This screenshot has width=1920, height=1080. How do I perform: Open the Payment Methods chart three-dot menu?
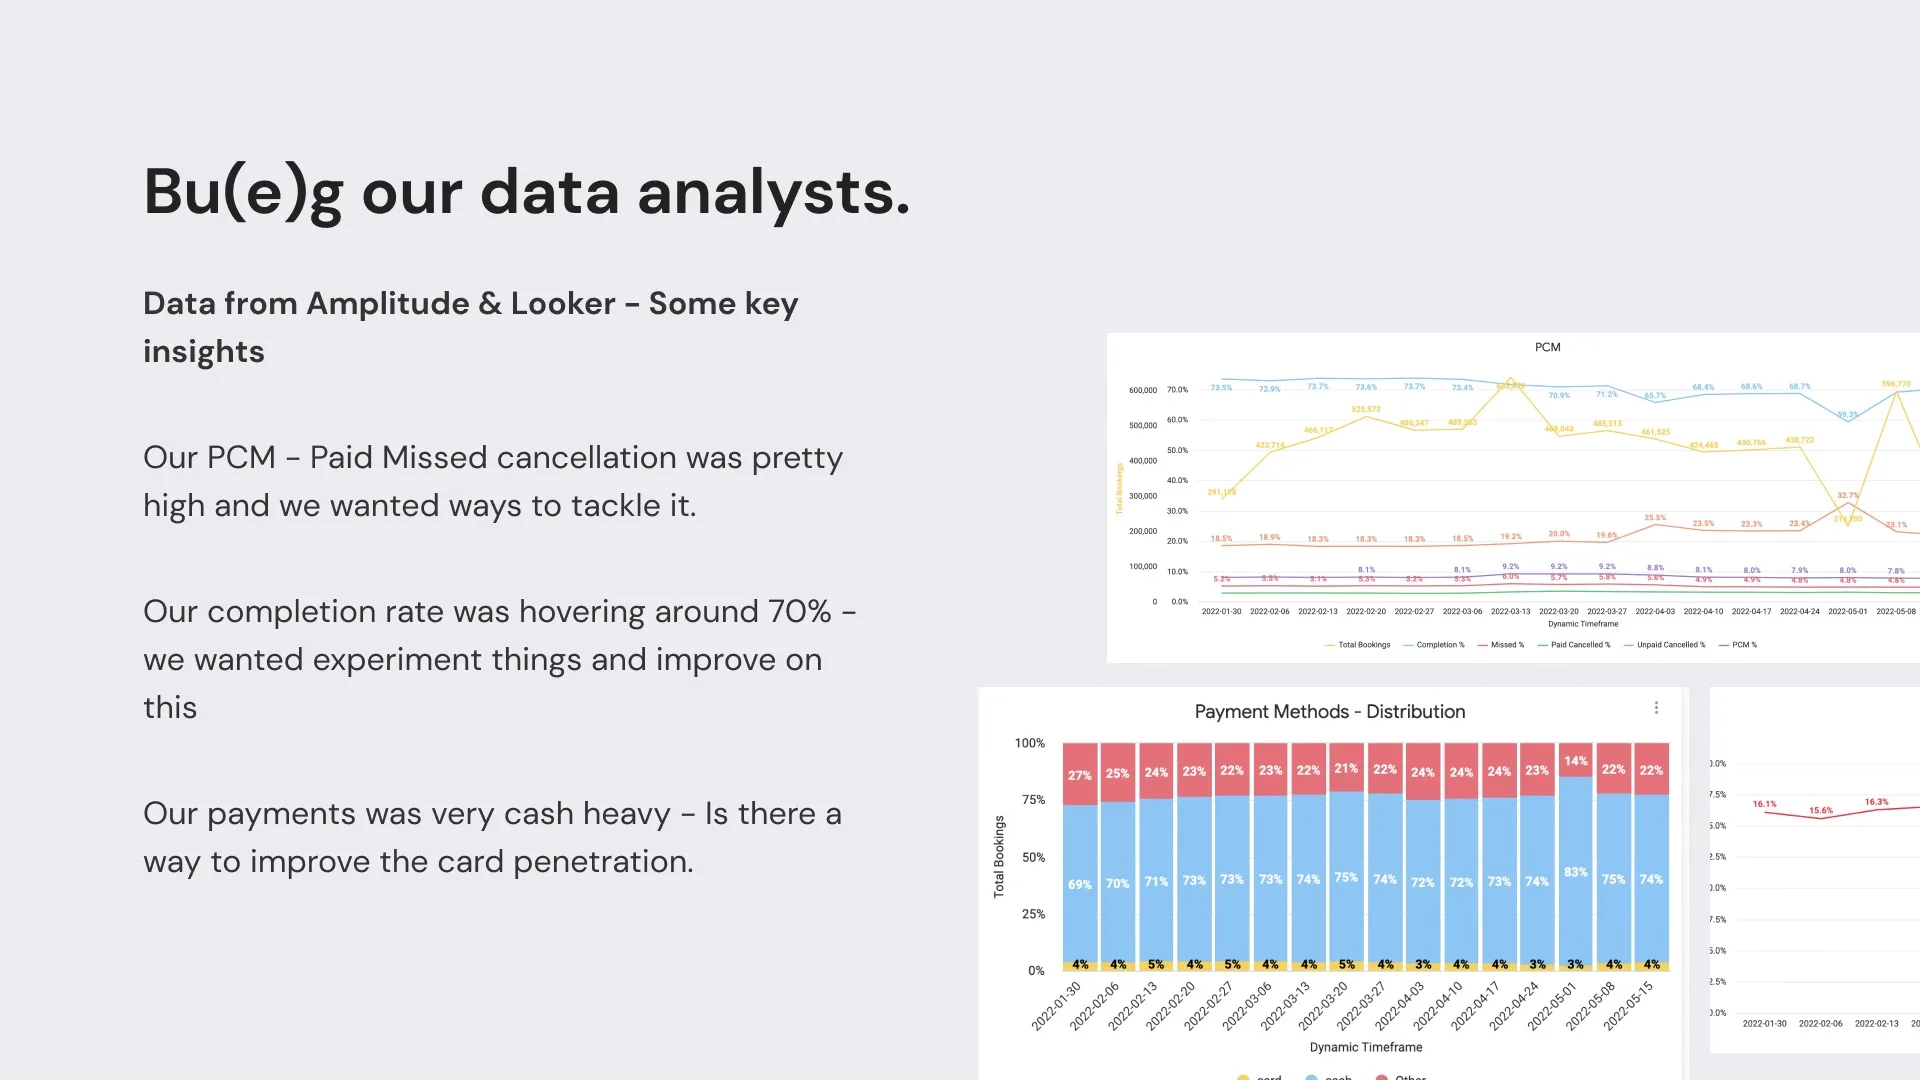tap(1656, 708)
